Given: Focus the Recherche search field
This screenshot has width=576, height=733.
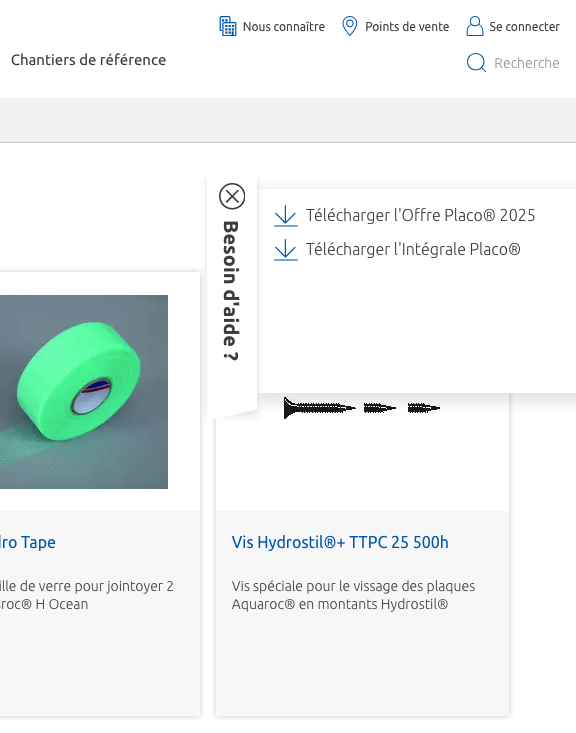Looking at the screenshot, I should (x=526, y=63).
